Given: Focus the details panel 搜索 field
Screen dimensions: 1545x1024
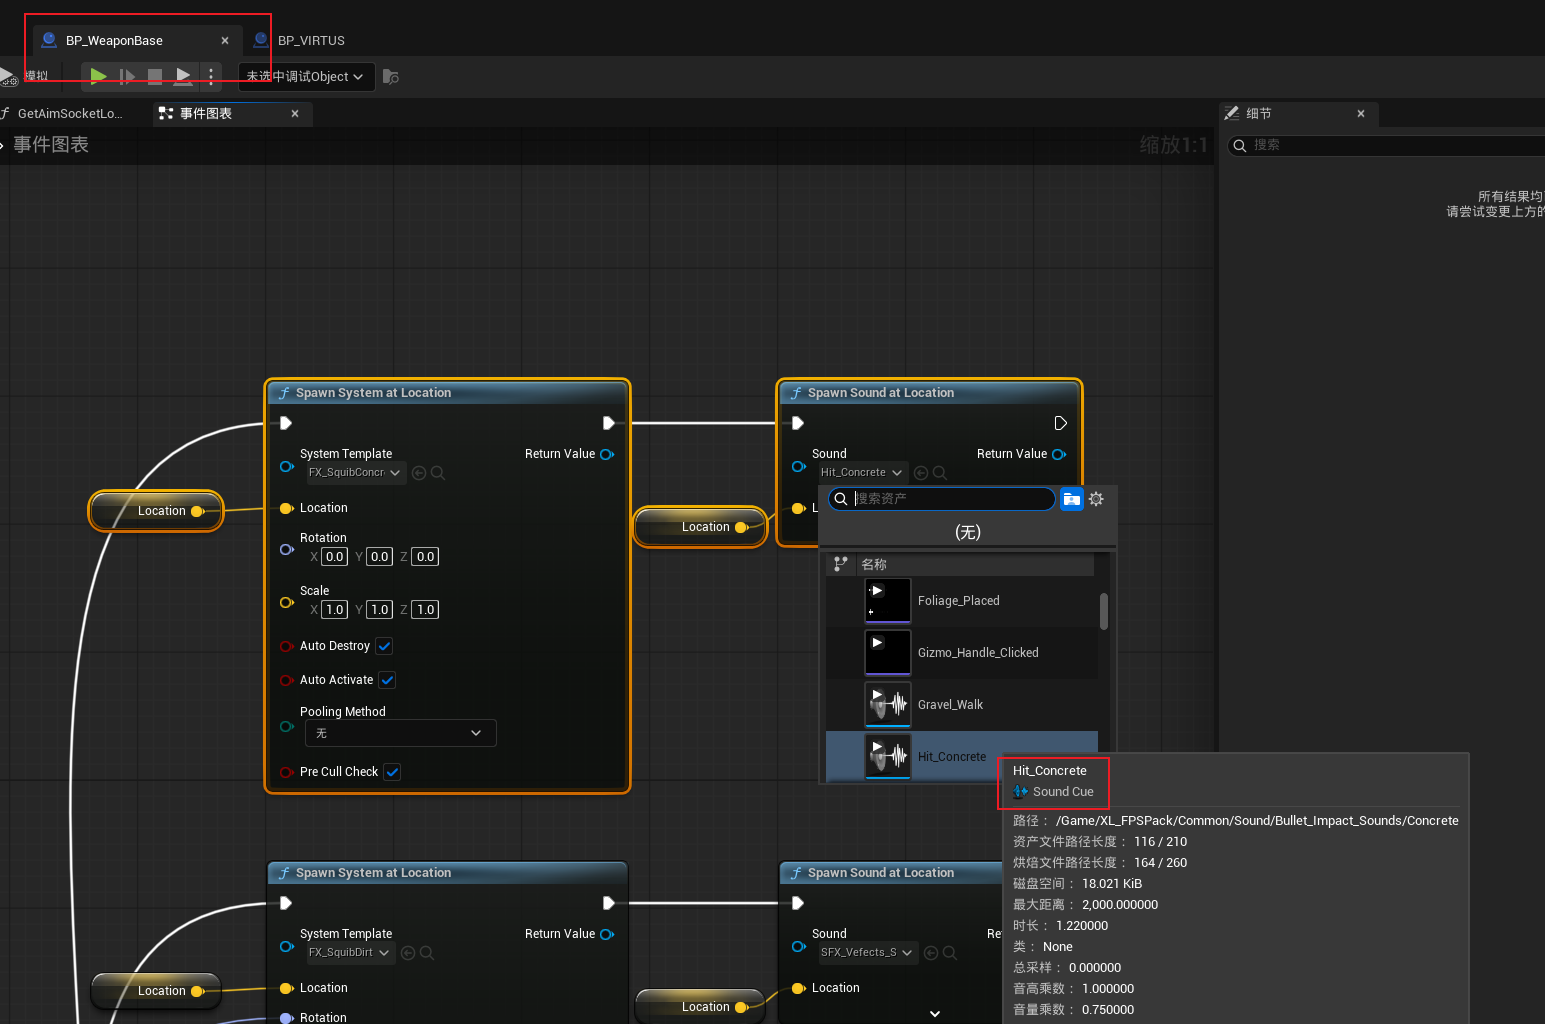Looking at the screenshot, I should [x=1387, y=146].
